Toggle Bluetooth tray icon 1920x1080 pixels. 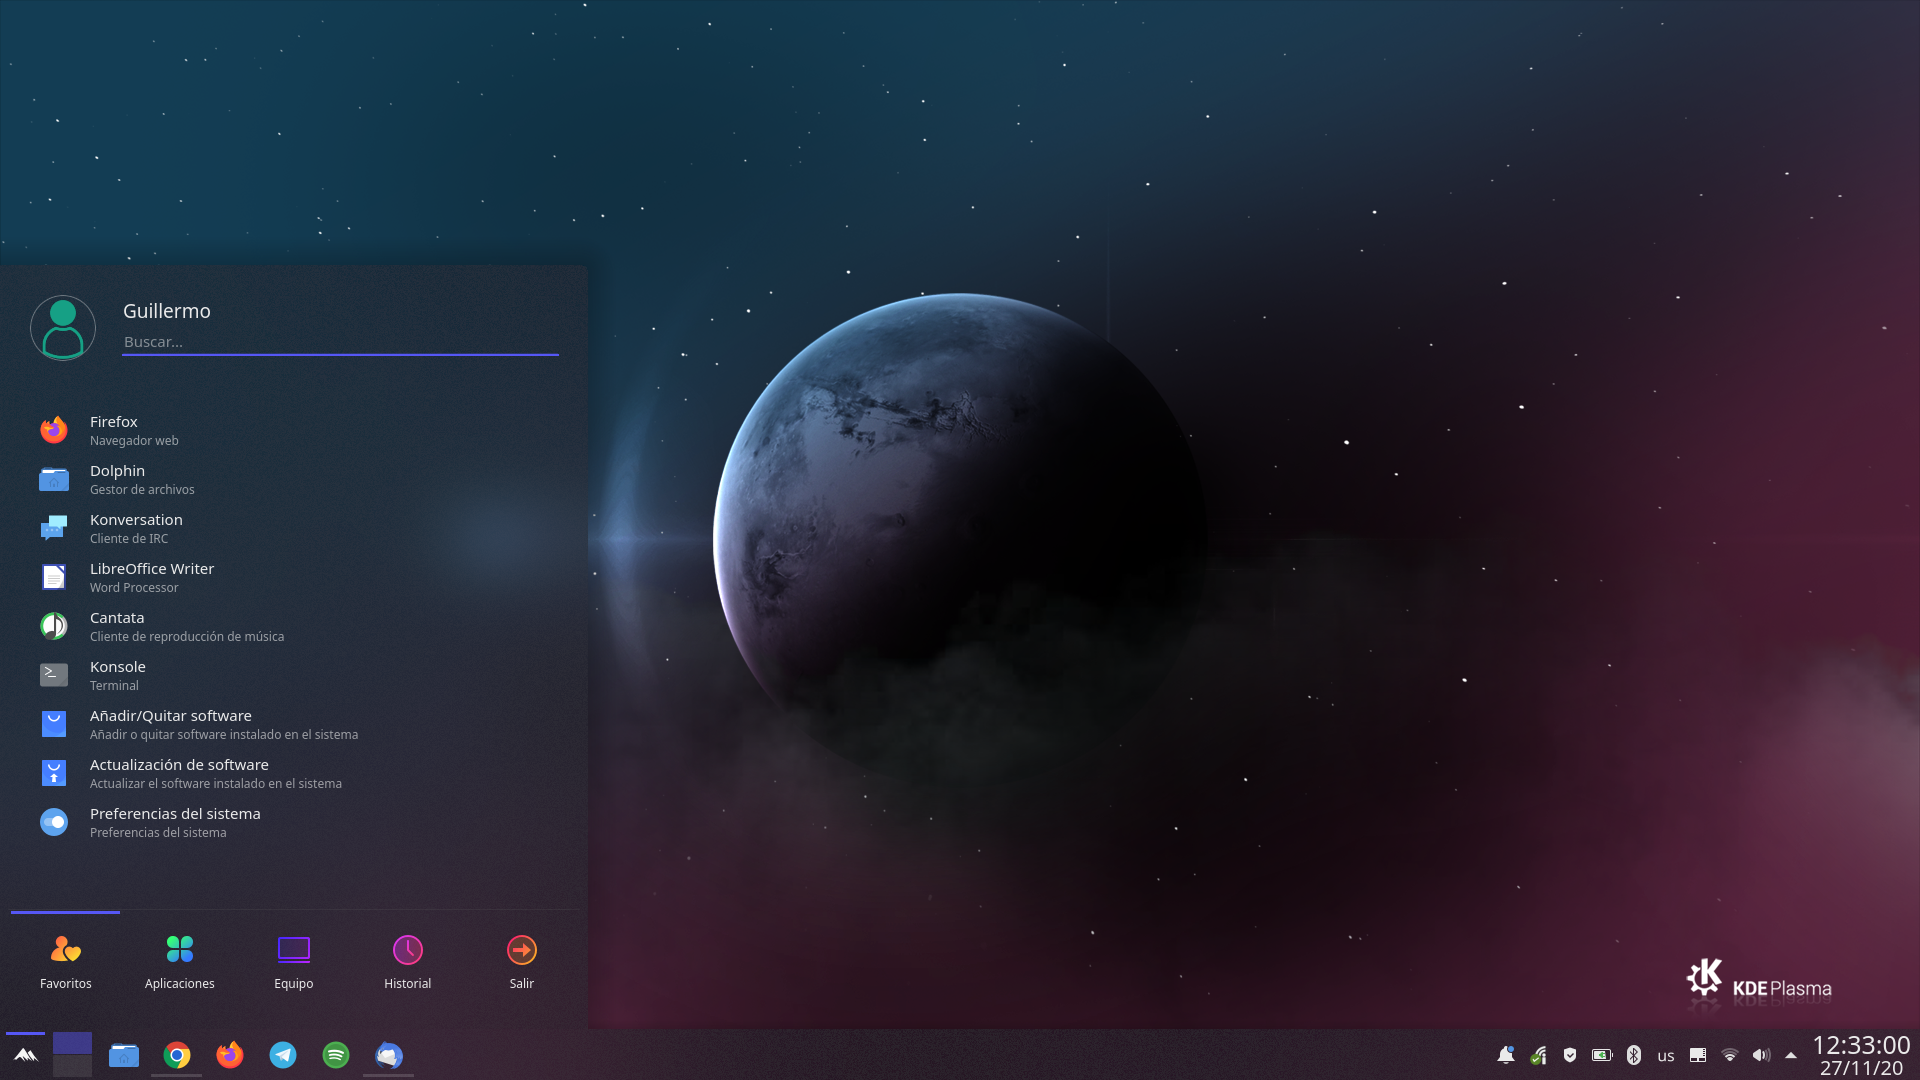[1634, 1055]
